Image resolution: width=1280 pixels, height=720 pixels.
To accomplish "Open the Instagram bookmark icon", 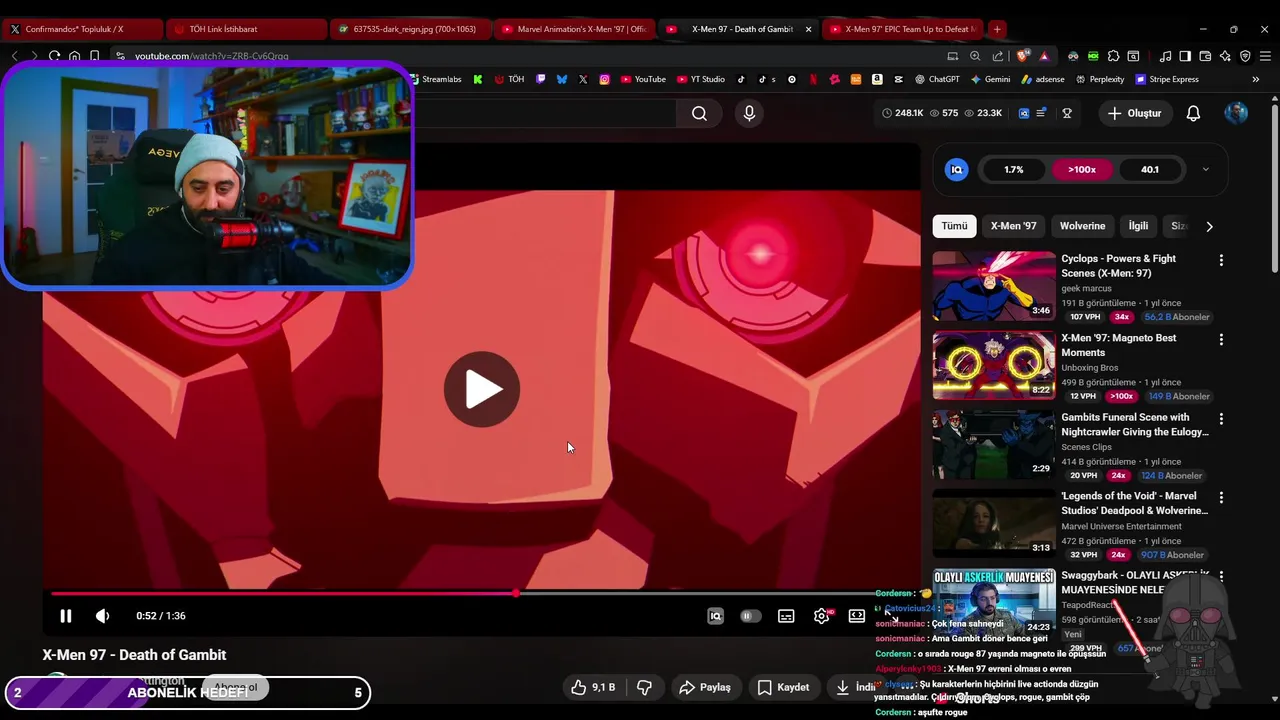I will click(605, 79).
